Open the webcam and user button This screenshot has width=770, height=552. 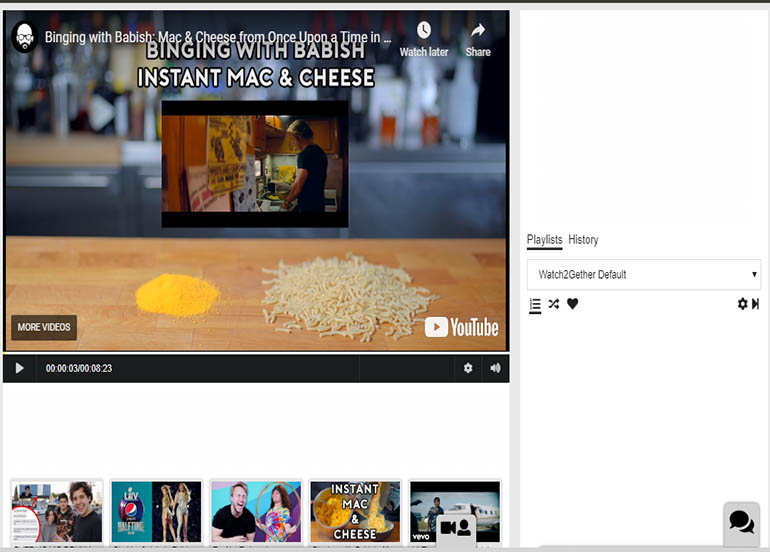456,529
